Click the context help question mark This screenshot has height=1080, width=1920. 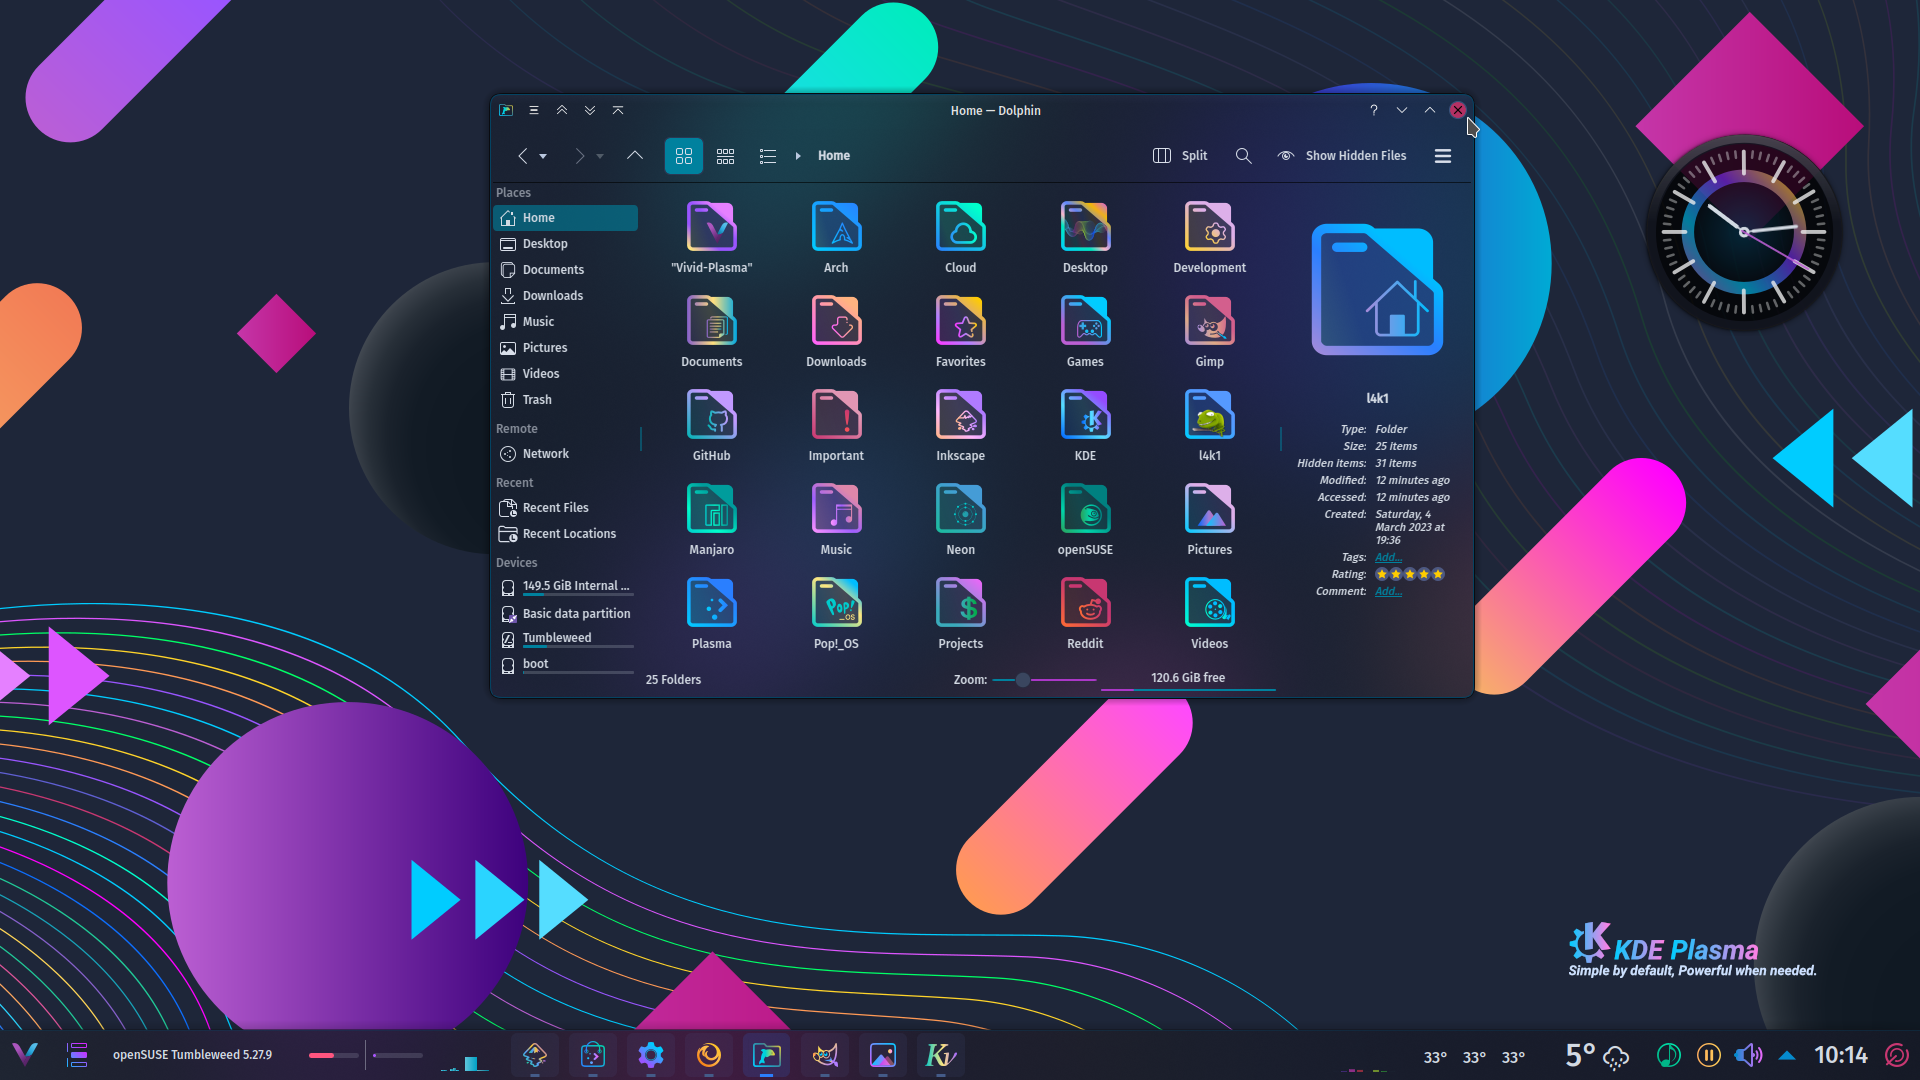pyautogui.click(x=1374, y=110)
